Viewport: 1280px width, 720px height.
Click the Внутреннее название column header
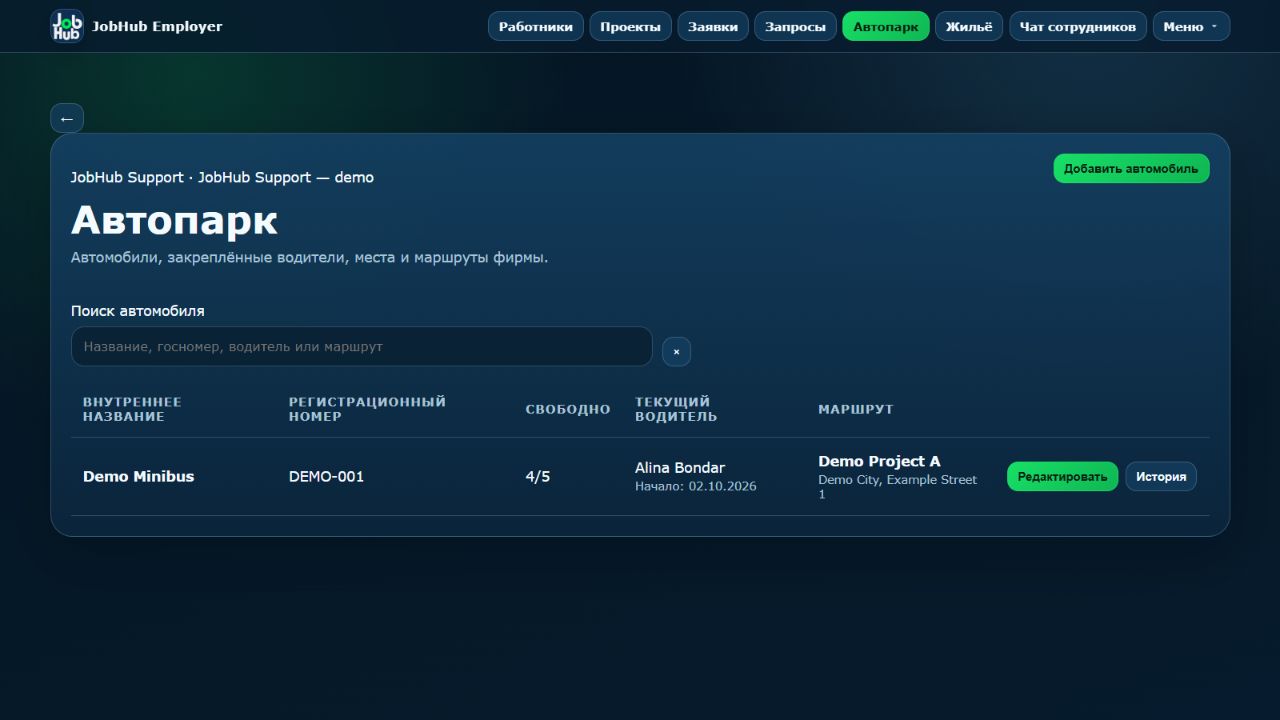pyautogui.click(x=132, y=409)
